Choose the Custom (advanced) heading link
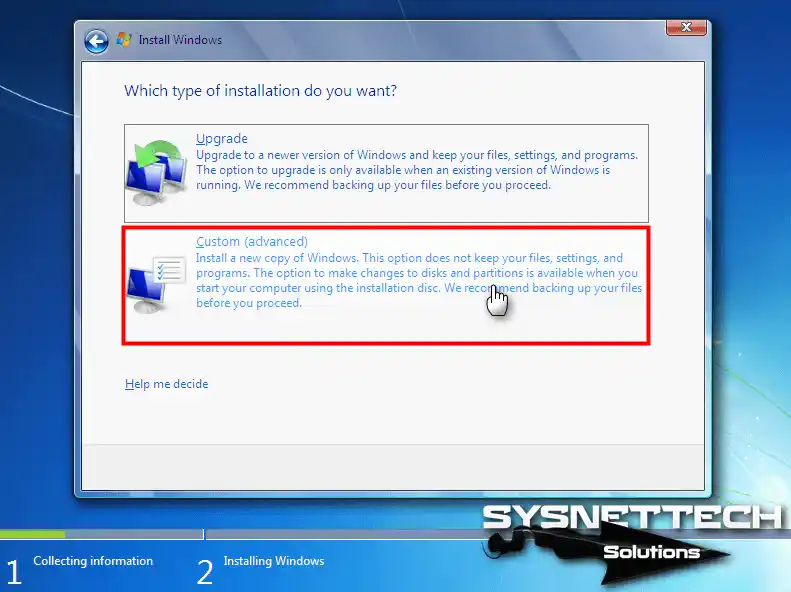 [251, 242]
